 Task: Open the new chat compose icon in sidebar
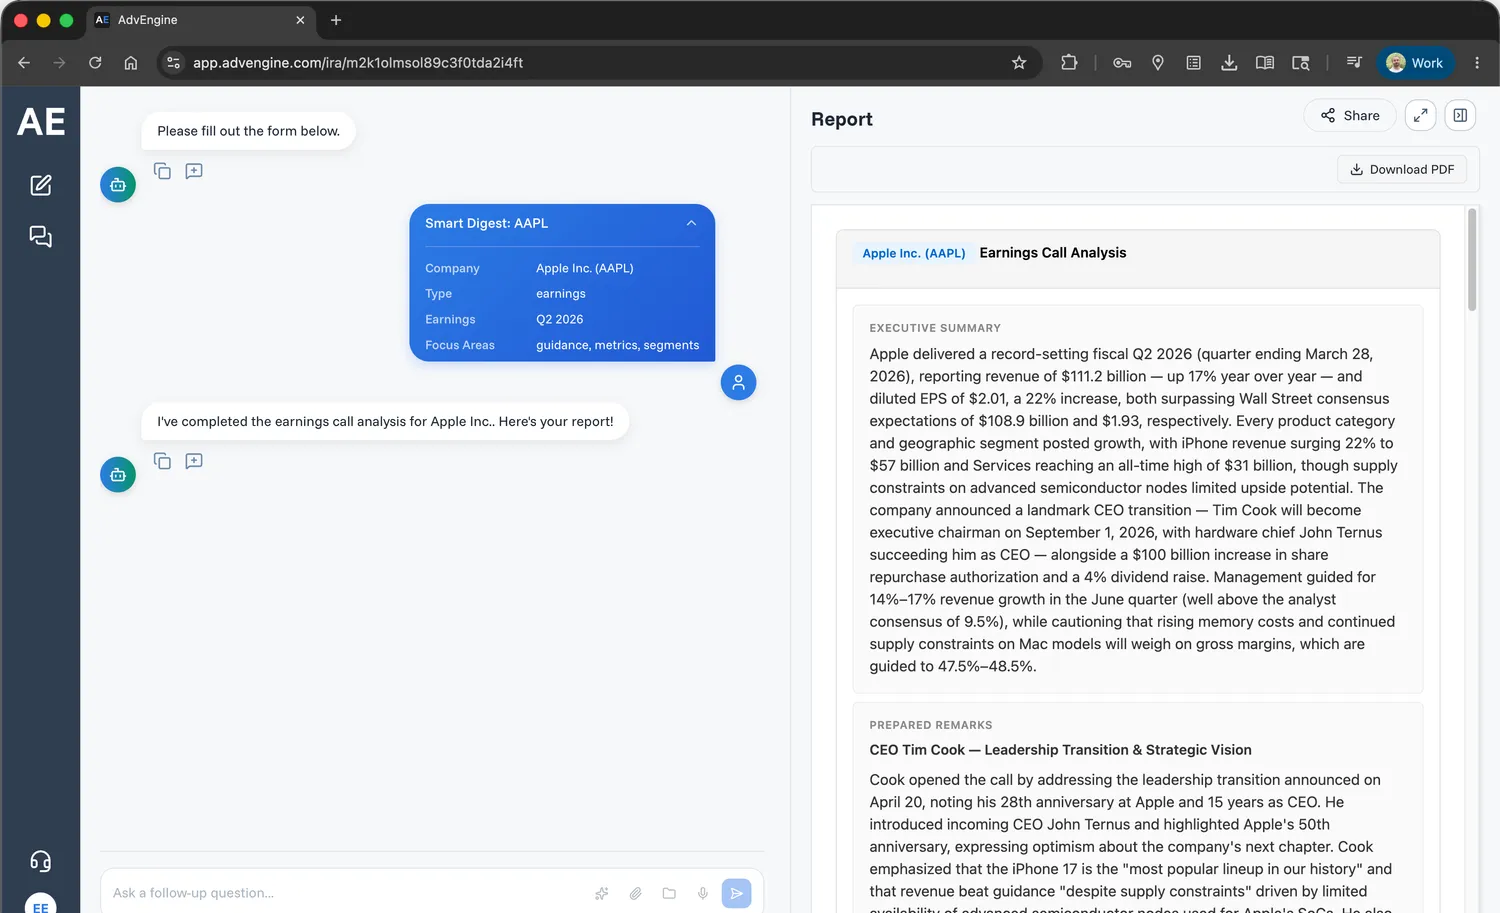41,185
